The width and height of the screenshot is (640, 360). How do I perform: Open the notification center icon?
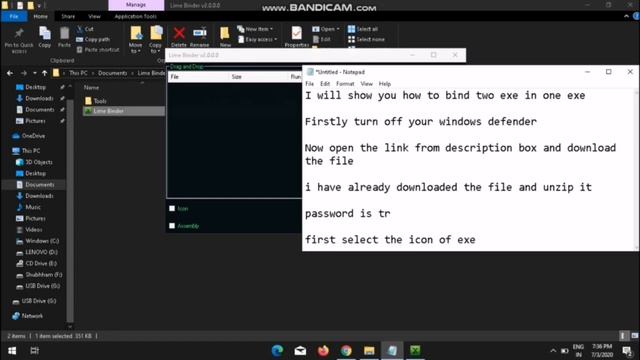coord(627,351)
